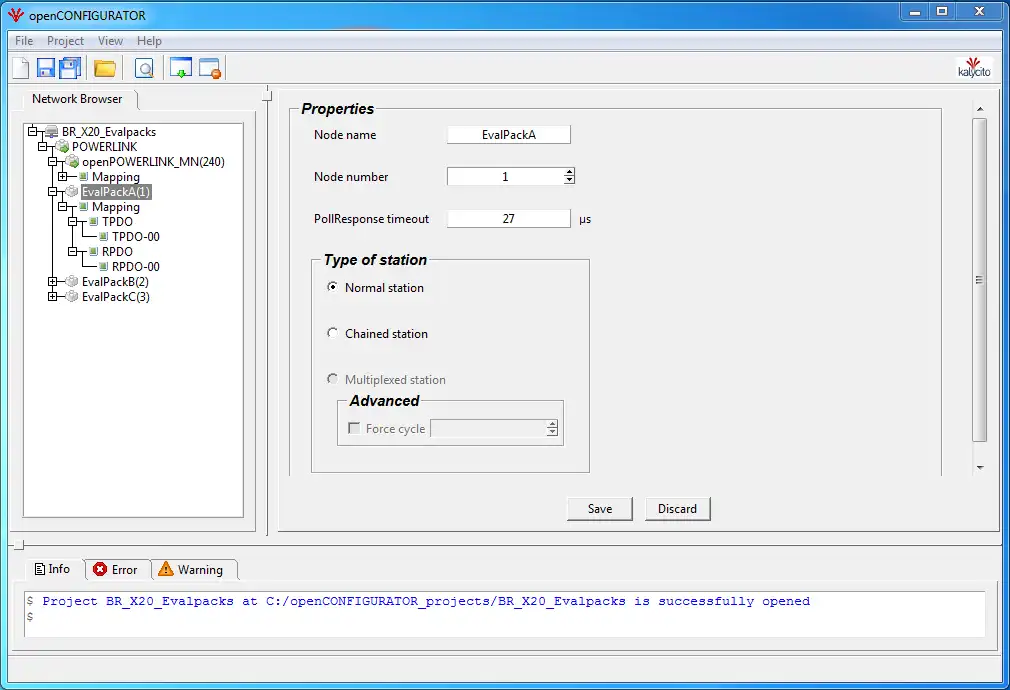Decrease Node number with down arrow
Image resolution: width=1010 pixels, height=690 pixels.
pos(569,180)
